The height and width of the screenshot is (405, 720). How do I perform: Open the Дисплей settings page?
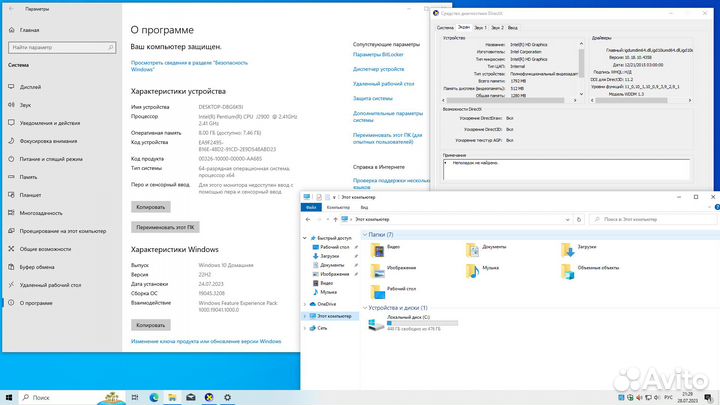pos(31,86)
